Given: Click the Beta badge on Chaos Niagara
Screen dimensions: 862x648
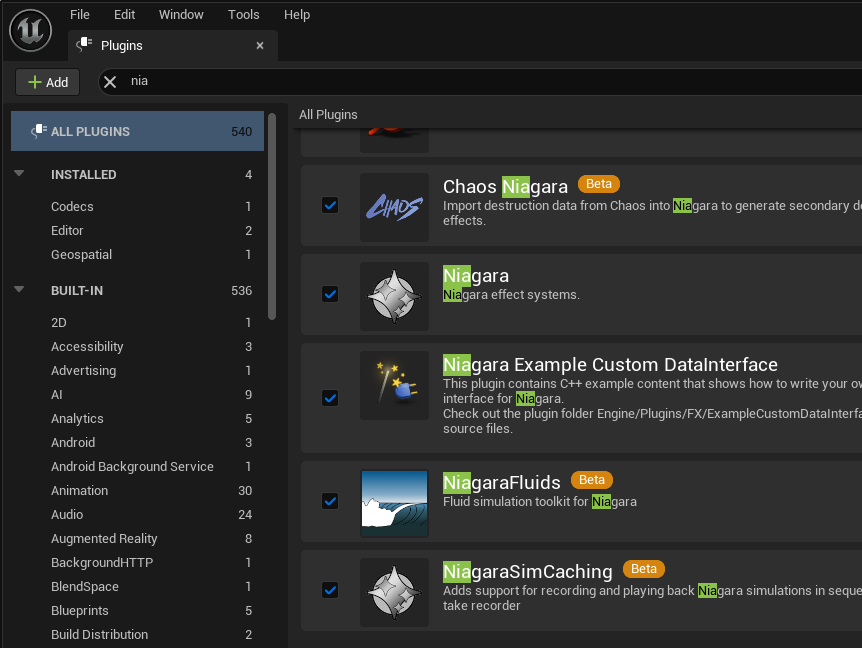Looking at the screenshot, I should coord(599,184).
